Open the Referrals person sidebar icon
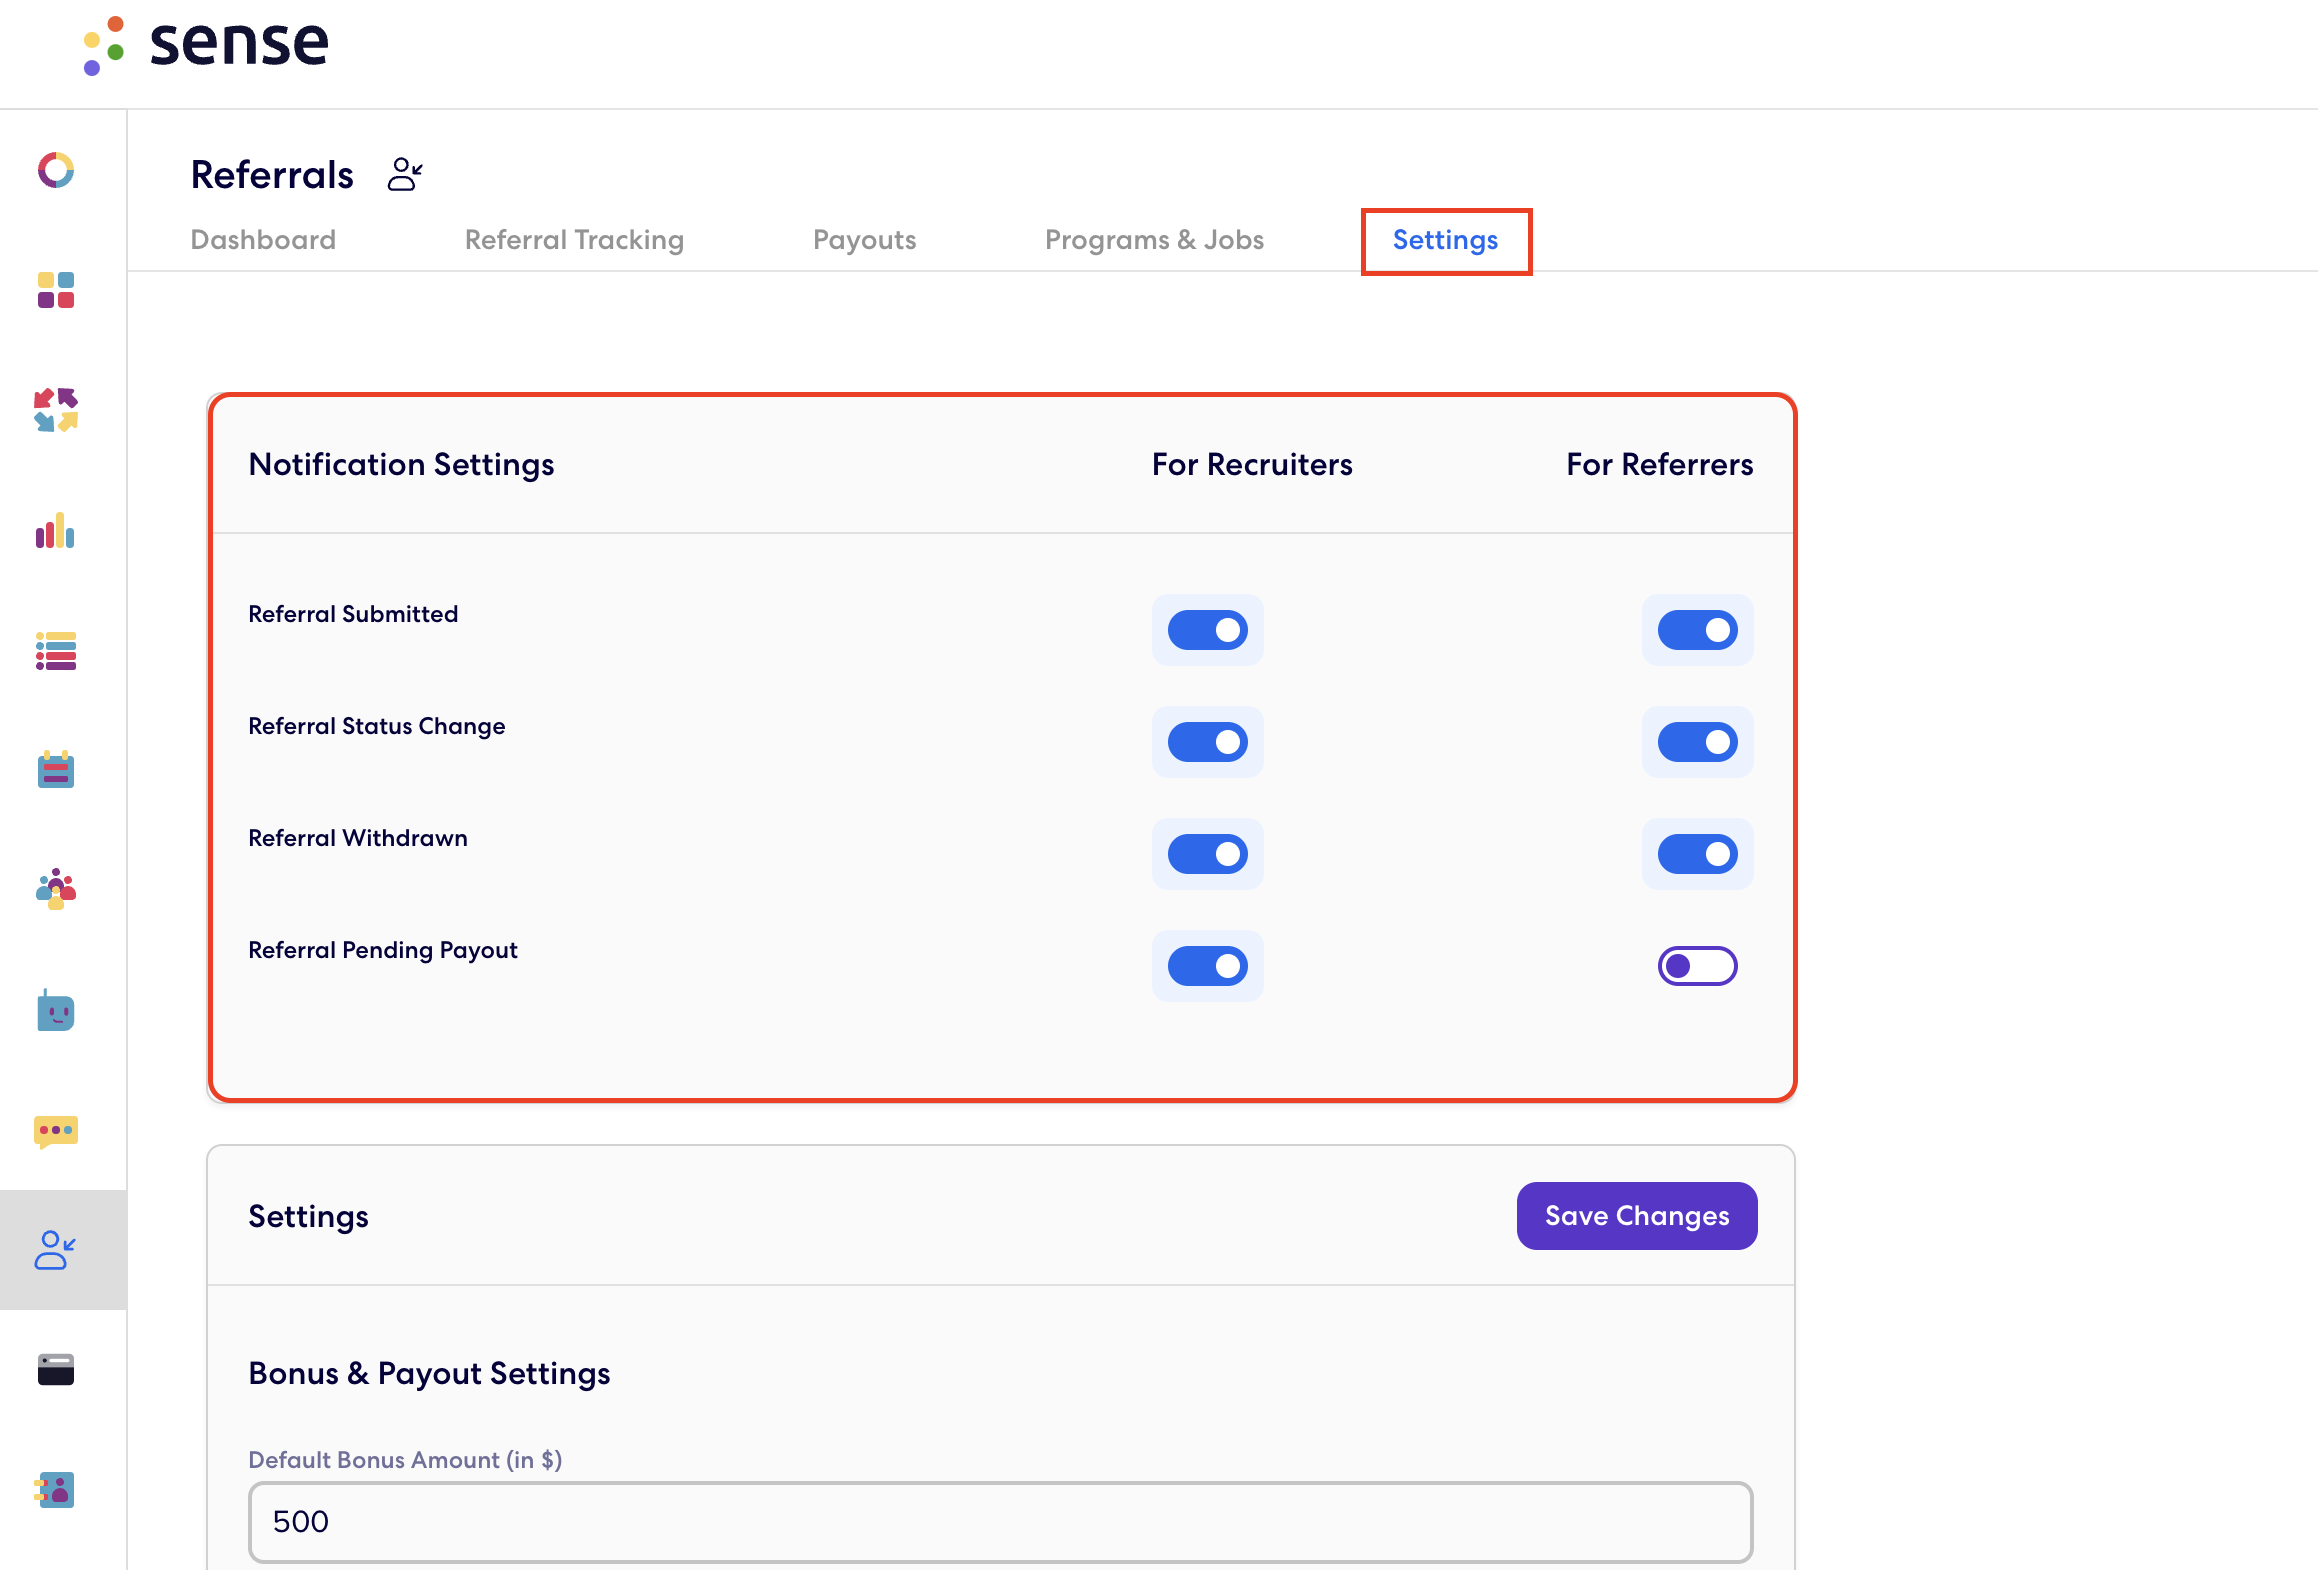 (x=56, y=1250)
